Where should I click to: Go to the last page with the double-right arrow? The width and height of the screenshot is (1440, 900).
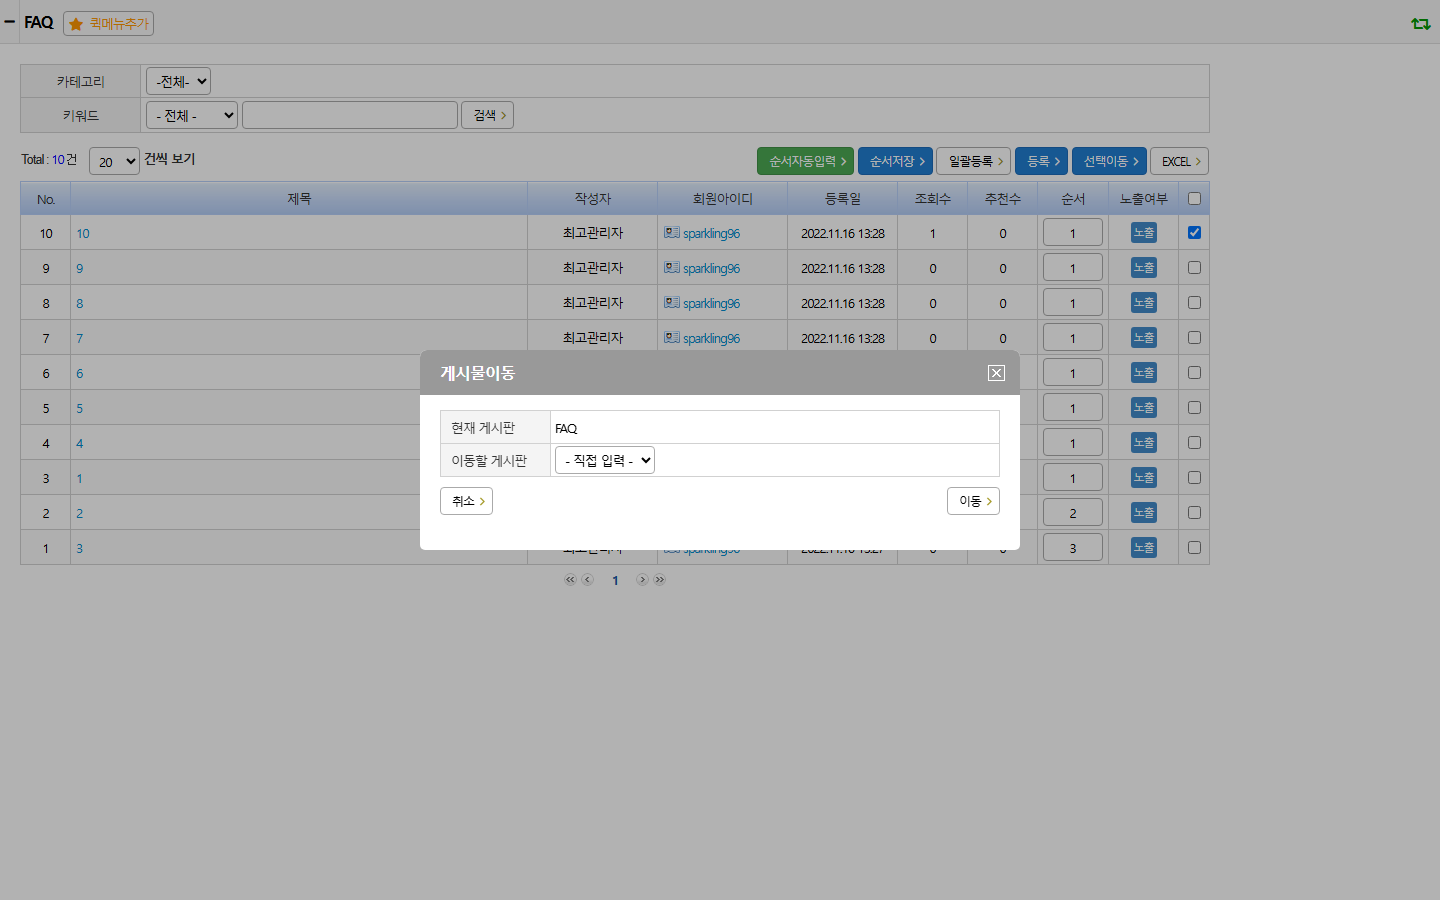click(660, 579)
